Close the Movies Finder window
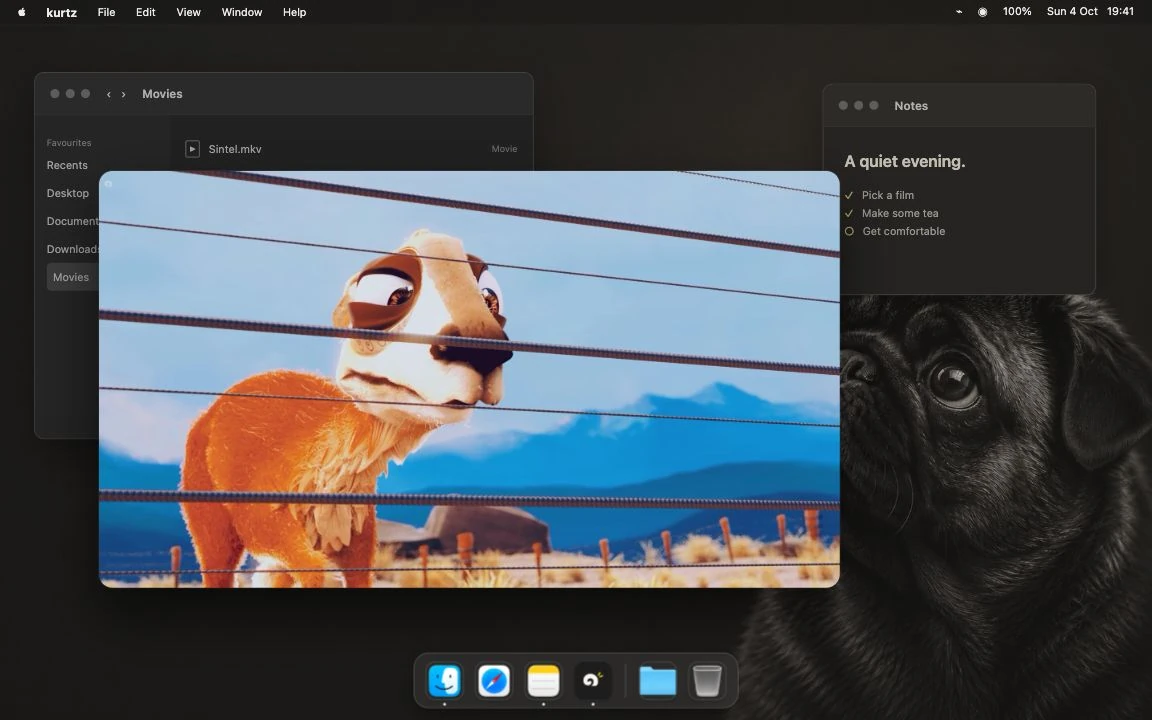The image size is (1152, 720). (x=54, y=94)
